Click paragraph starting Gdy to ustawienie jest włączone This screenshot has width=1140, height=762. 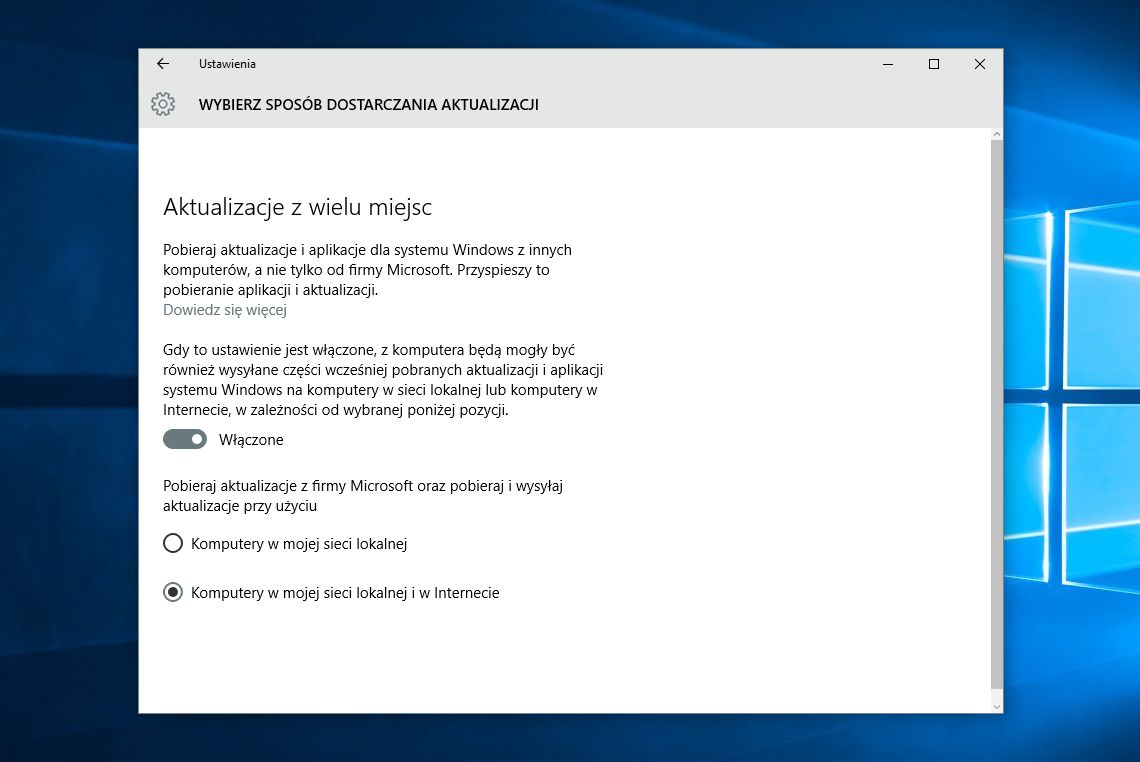[x=383, y=380]
